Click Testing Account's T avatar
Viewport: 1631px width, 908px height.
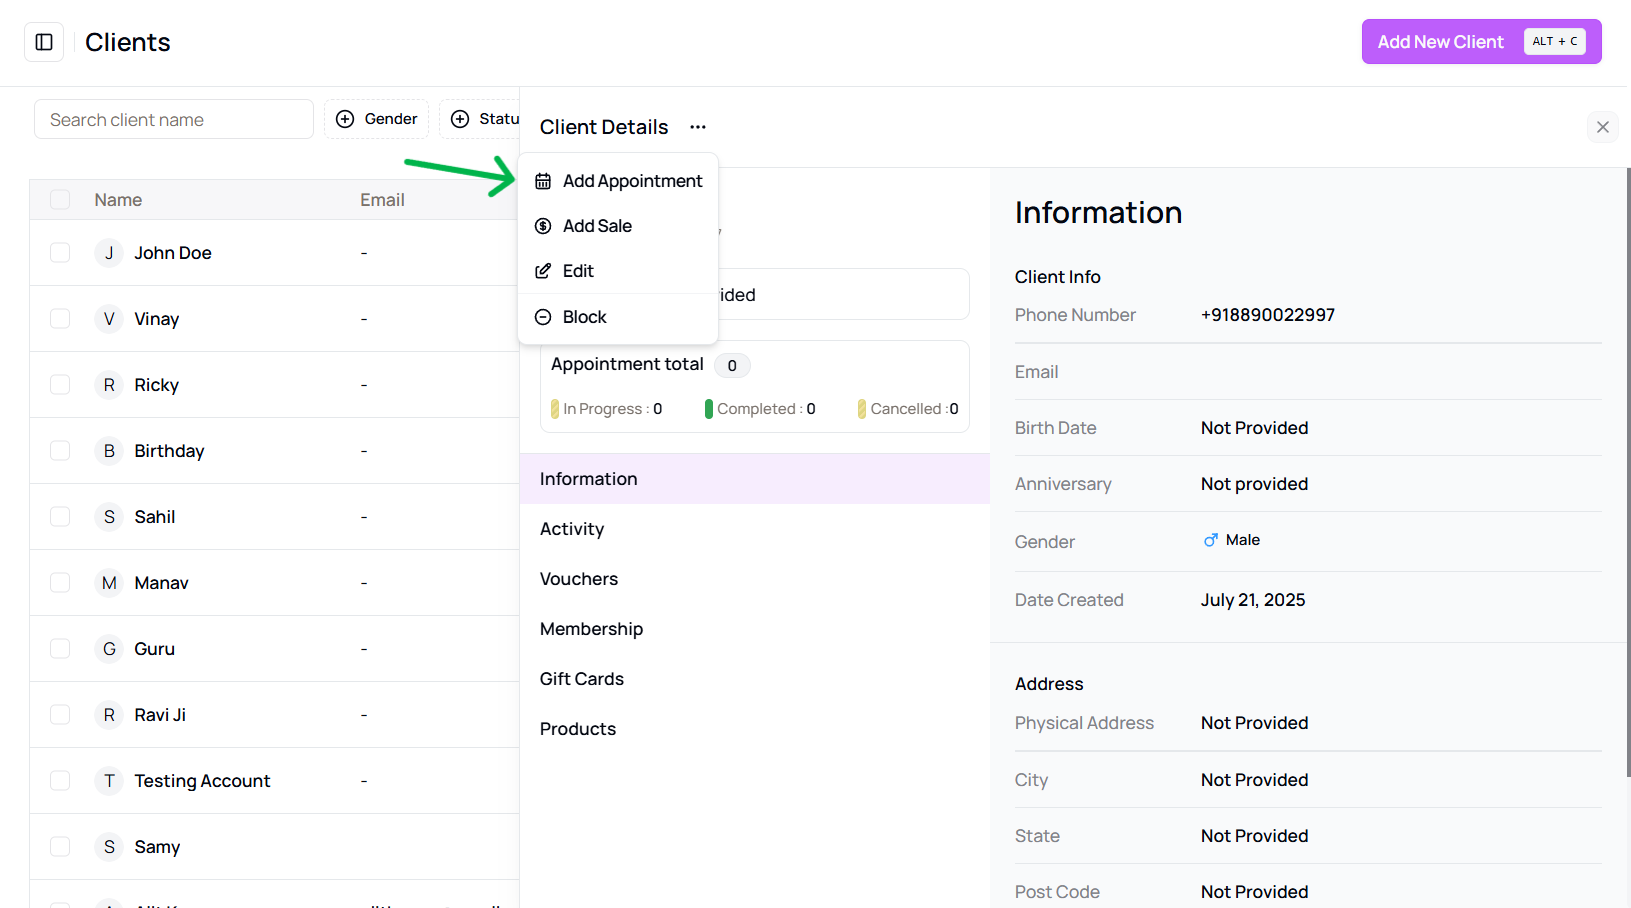tap(109, 781)
